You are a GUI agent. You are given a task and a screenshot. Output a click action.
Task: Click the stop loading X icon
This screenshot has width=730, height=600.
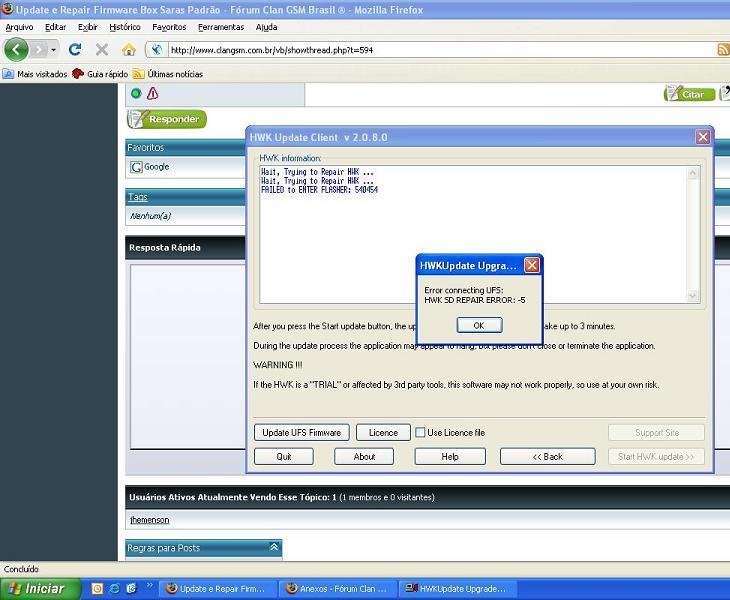tap(101, 49)
